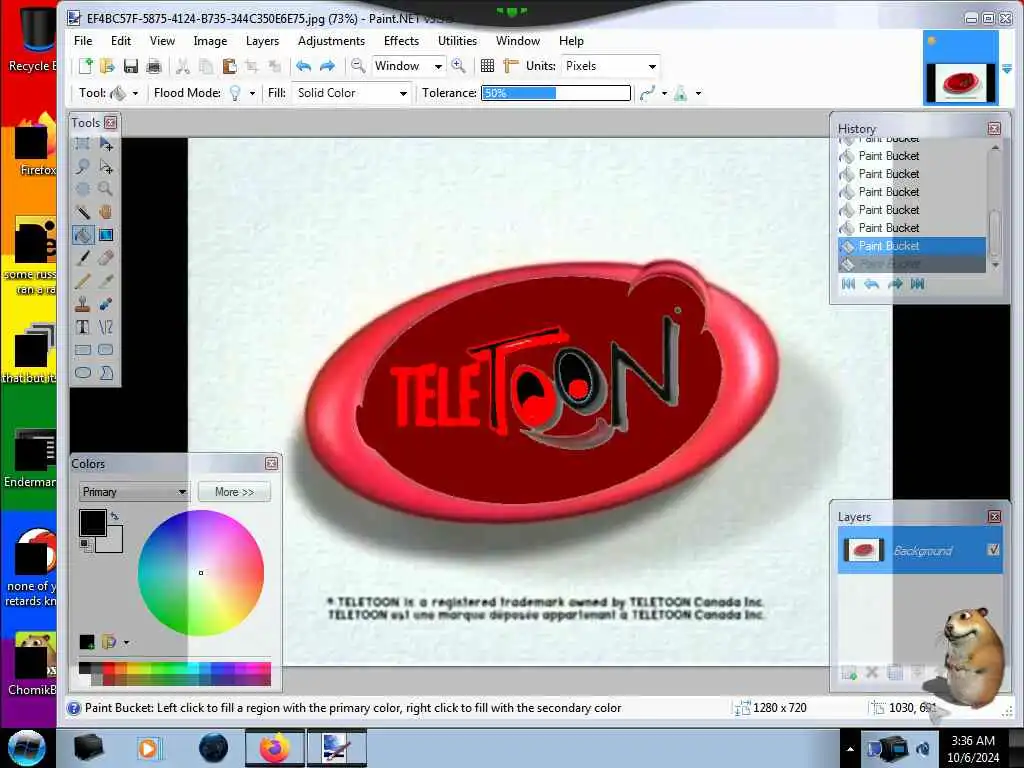Select the Rounded Rectangle shape tool

[x=106, y=350]
